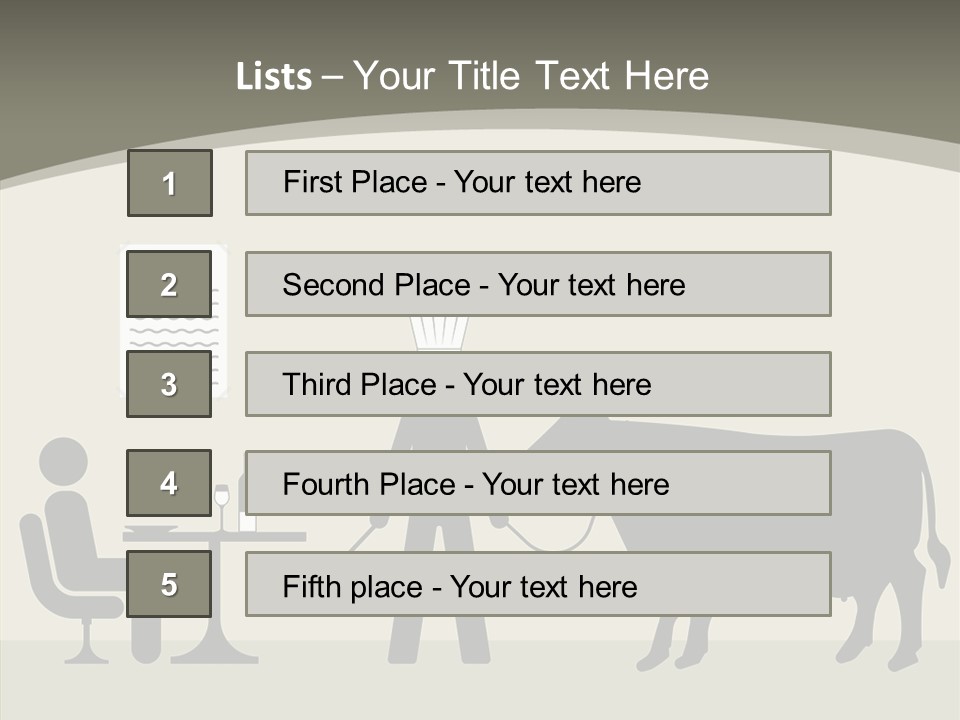Click the wine glass on the table
The height and width of the screenshot is (720, 960).
[221, 500]
